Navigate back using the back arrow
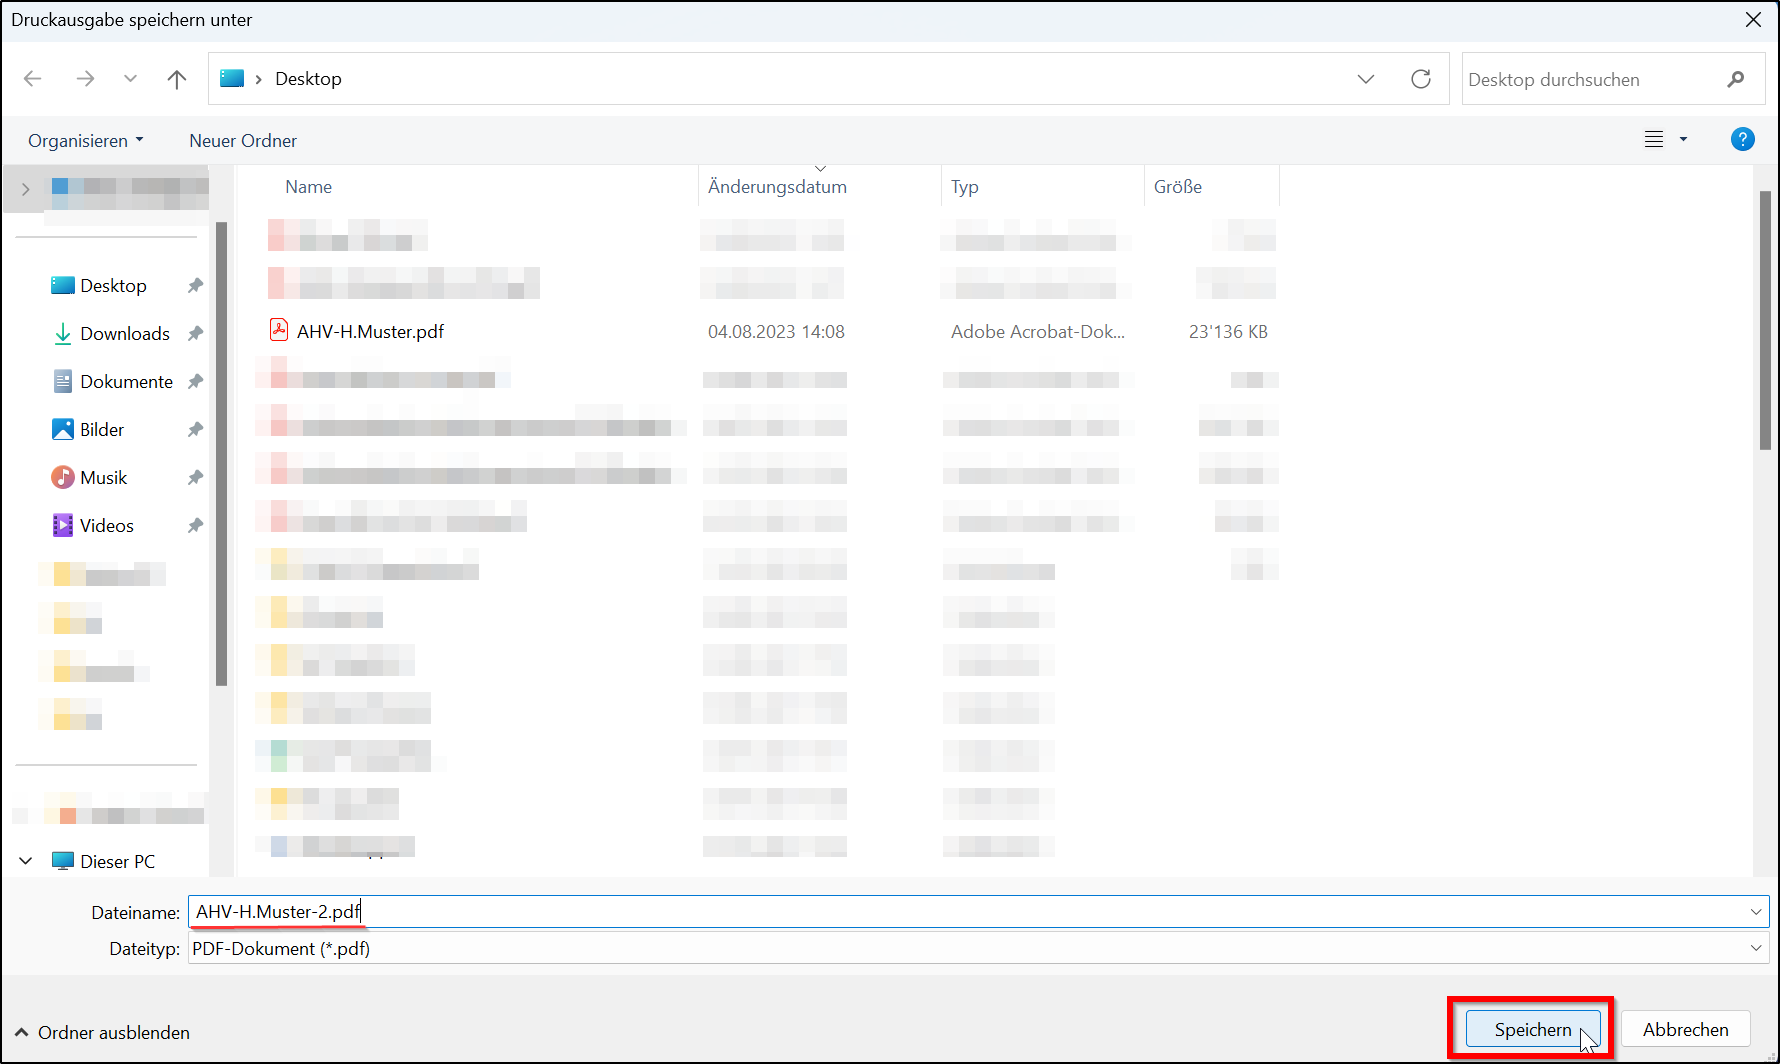This screenshot has height=1064, width=1780. (32, 78)
